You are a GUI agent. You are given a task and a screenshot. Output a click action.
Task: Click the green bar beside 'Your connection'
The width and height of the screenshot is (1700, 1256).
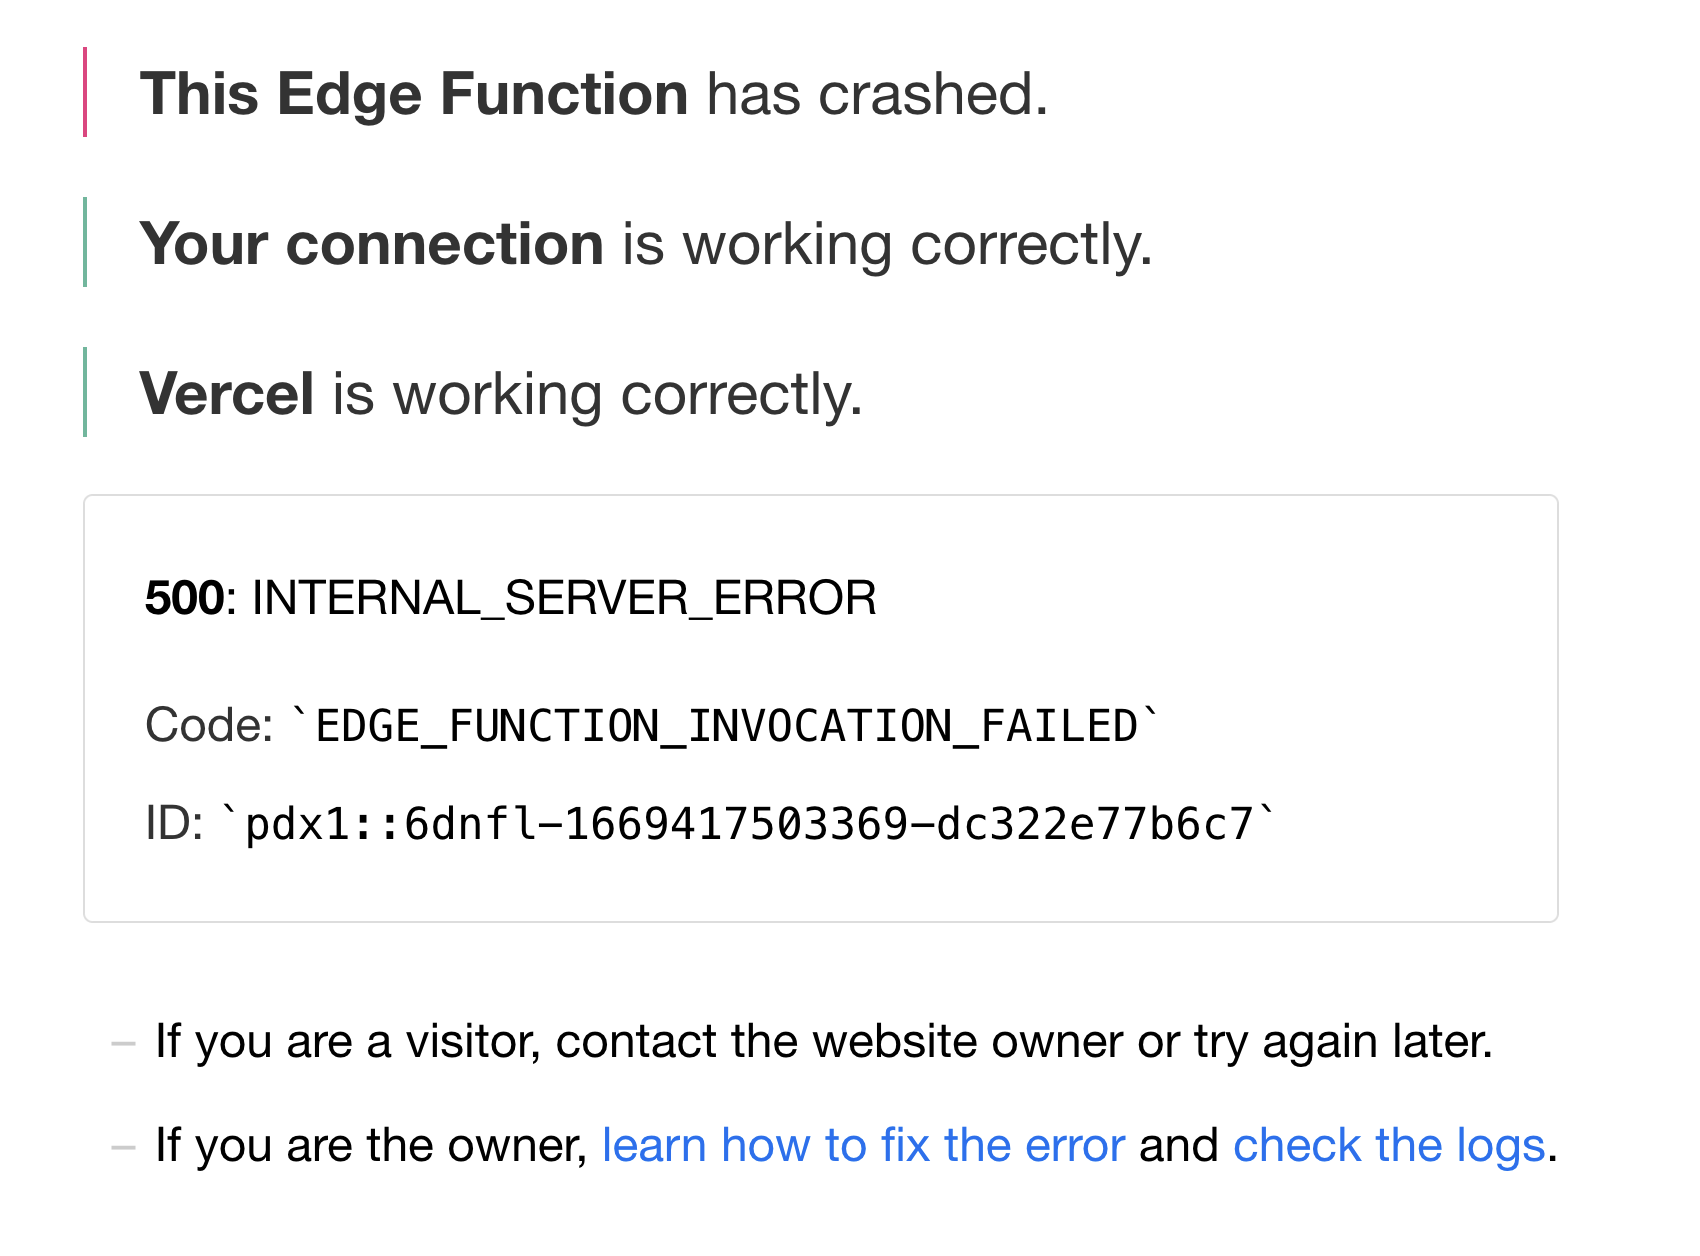pyautogui.click(x=85, y=242)
